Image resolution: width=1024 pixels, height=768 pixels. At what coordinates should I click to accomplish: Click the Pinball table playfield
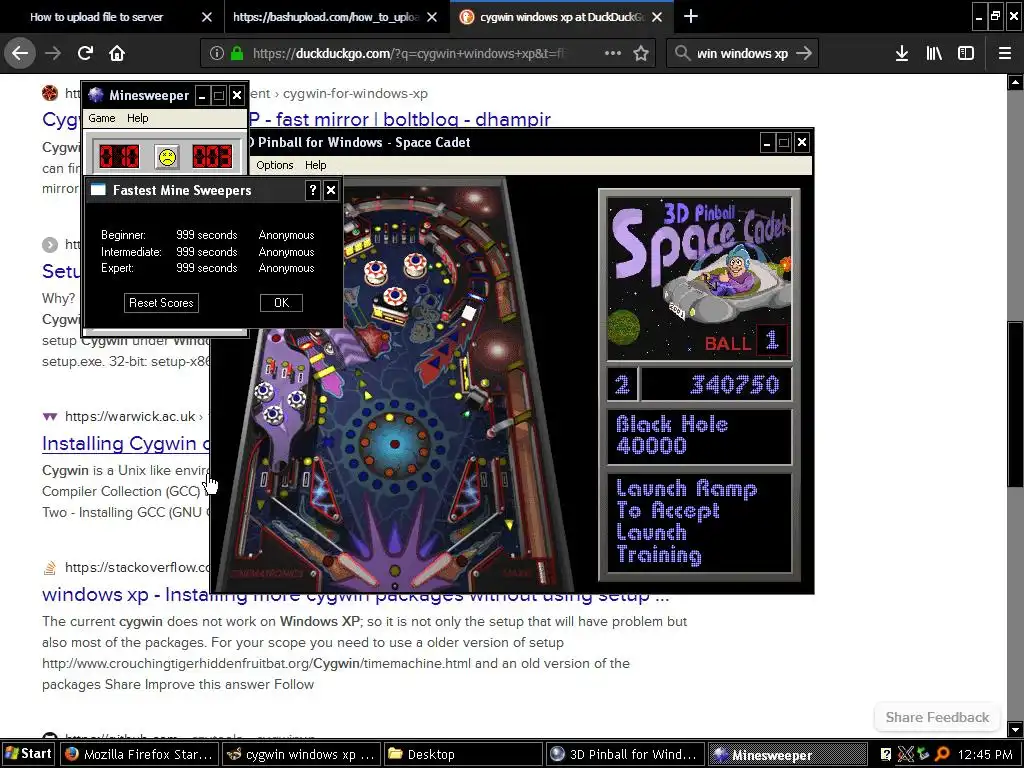click(x=396, y=384)
